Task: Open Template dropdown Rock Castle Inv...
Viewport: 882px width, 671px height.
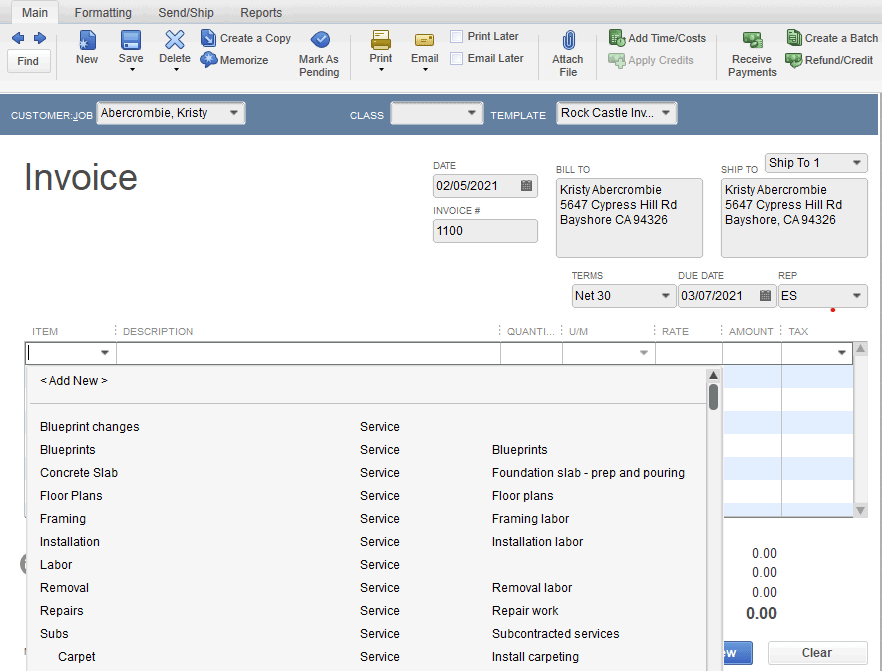Action: click(x=666, y=113)
